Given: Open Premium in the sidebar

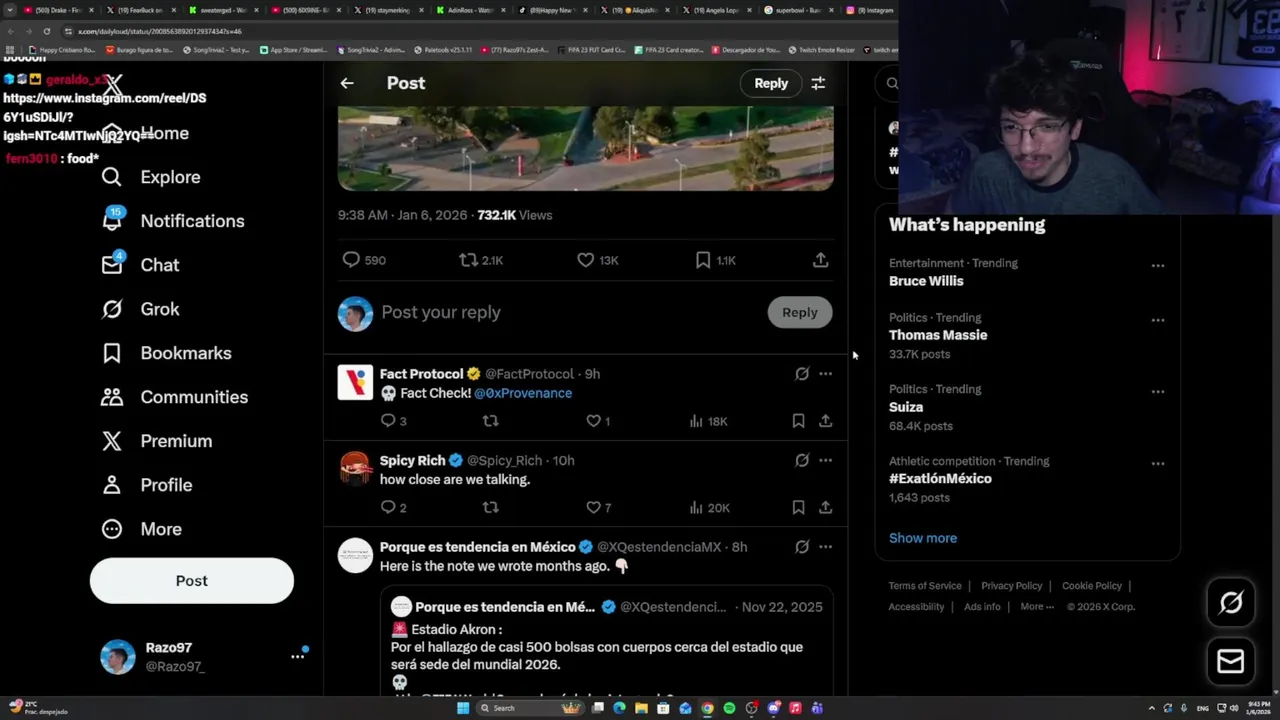Looking at the screenshot, I should (156, 441).
